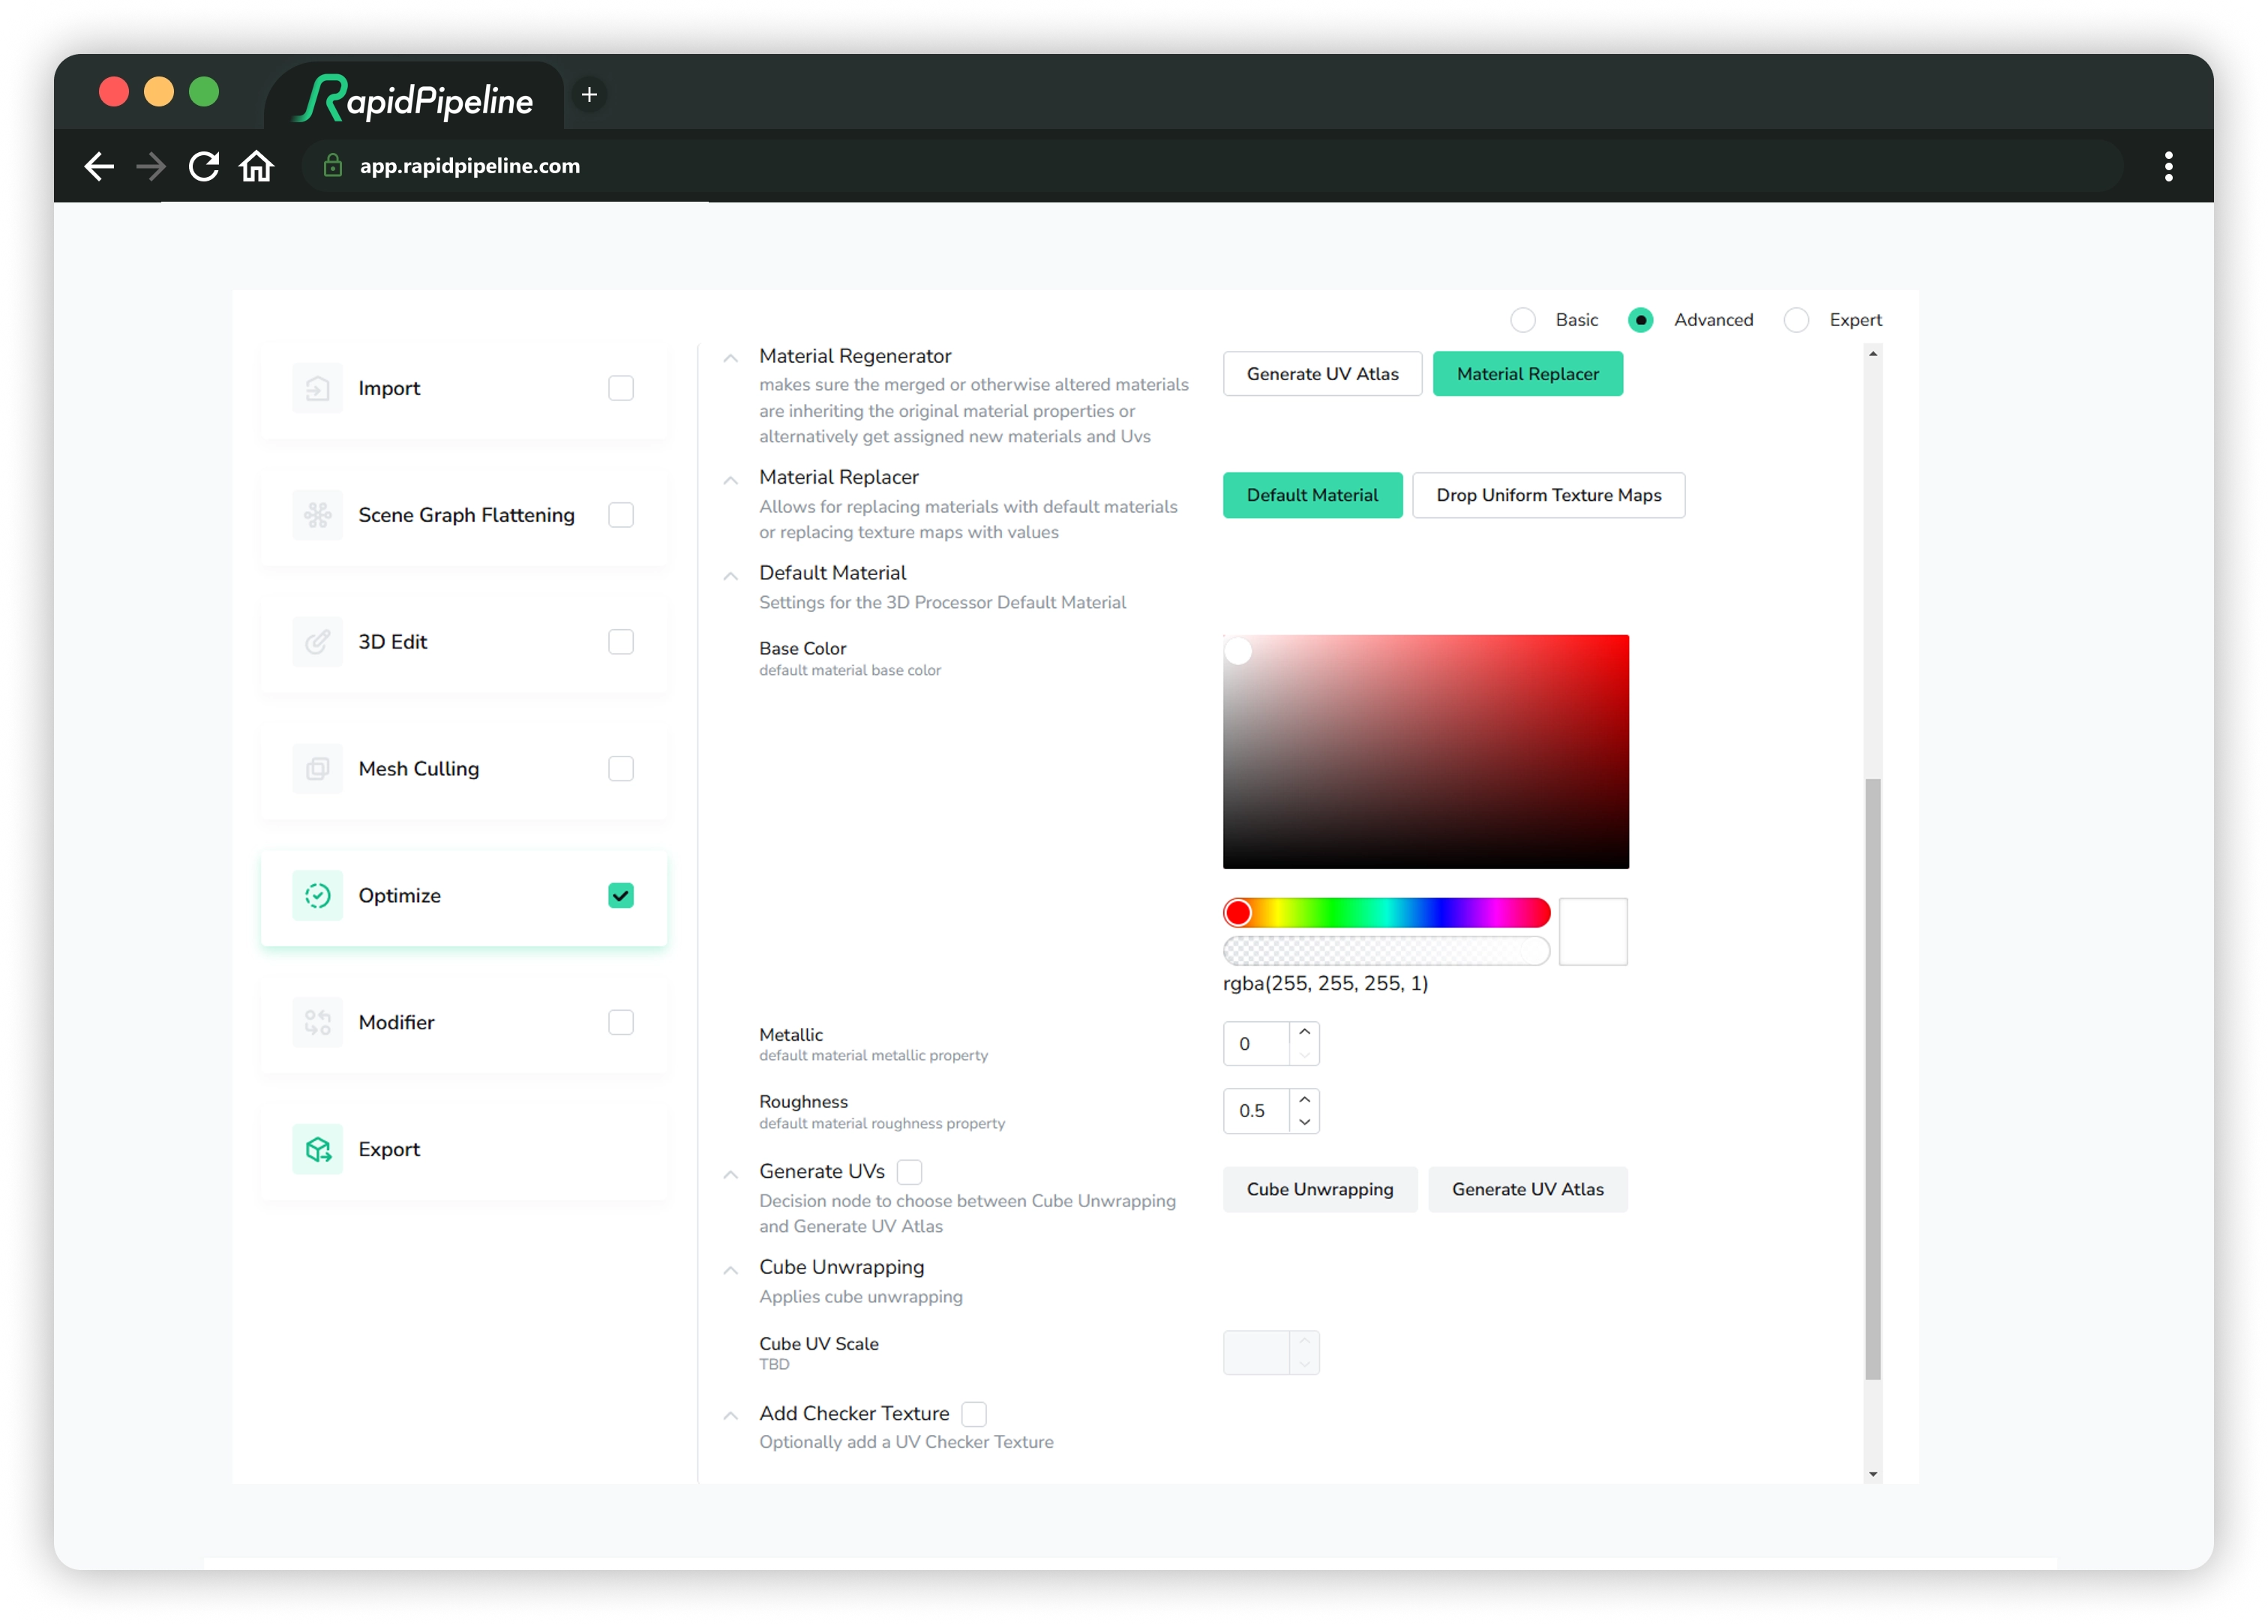This screenshot has width=2268, height=1624.
Task: Enable the 3D Edit checkbox
Action: coord(621,642)
